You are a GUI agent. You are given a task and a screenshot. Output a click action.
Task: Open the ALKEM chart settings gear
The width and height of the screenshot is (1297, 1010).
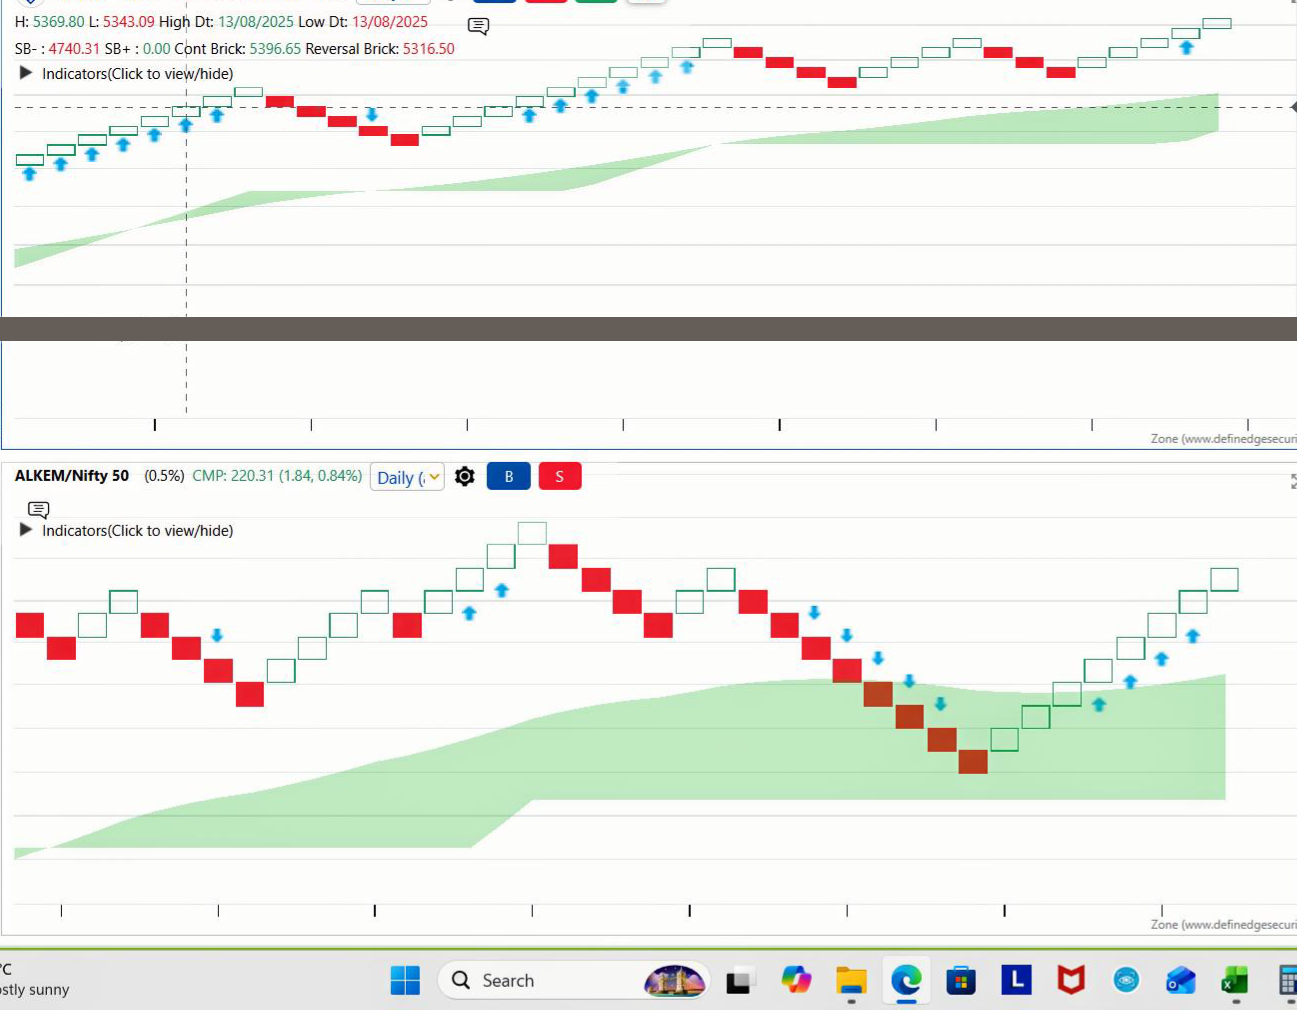pos(464,477)
